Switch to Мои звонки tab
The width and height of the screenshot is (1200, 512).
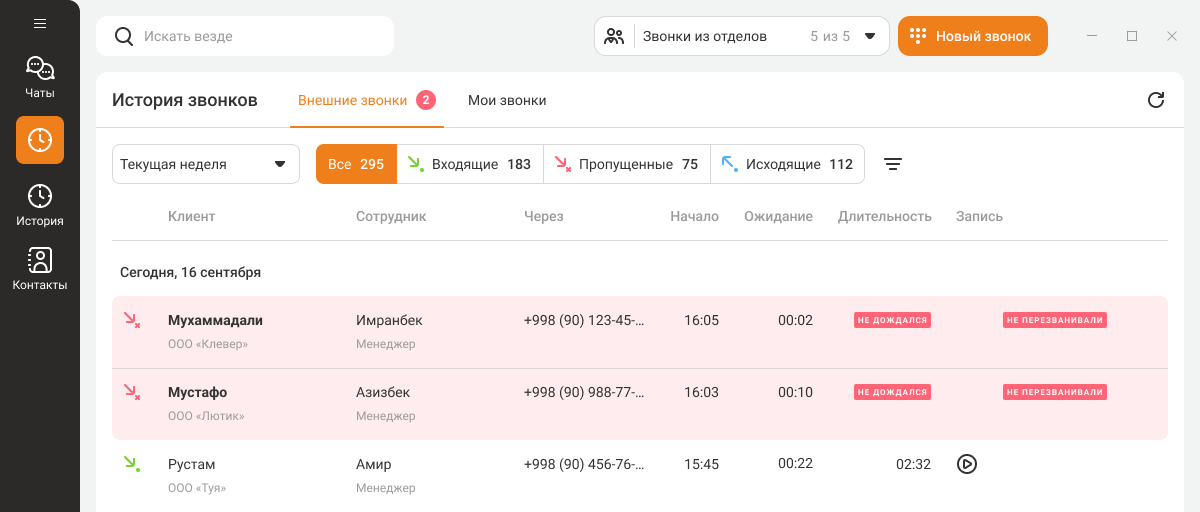507,100
